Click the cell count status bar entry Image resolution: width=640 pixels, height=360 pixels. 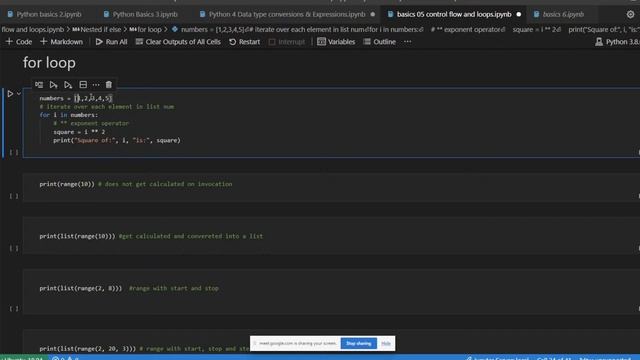554,358
